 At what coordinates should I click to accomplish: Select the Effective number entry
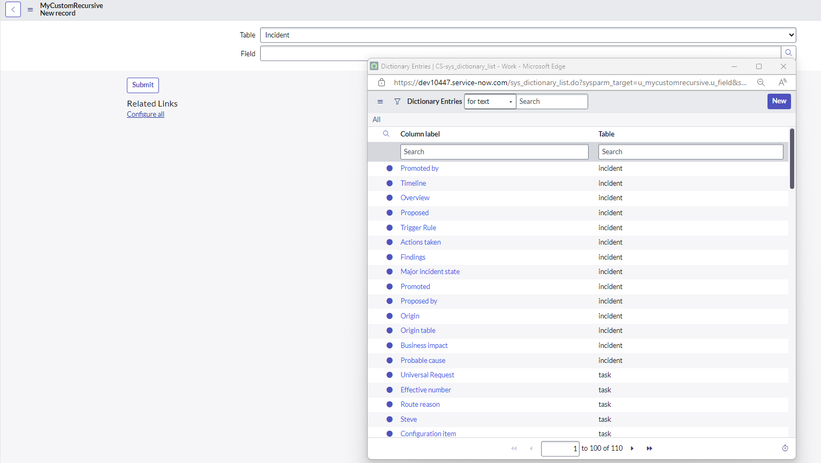(x=426, y=390)
